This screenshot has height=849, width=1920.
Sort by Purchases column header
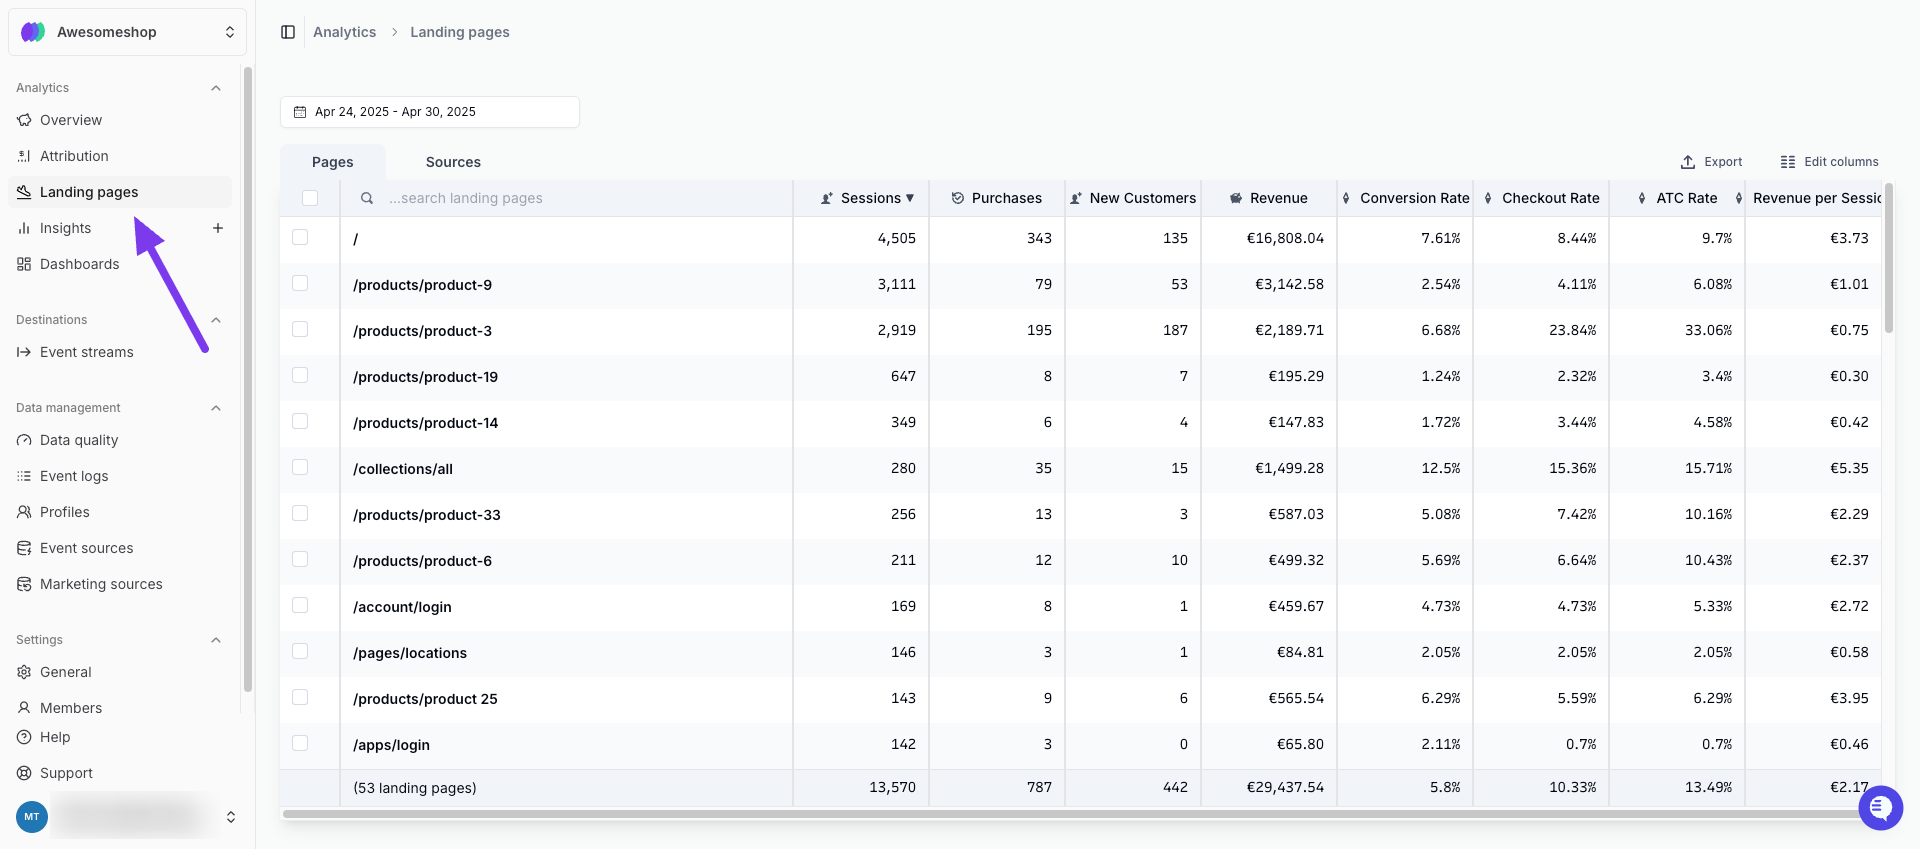tap(996, 198)
